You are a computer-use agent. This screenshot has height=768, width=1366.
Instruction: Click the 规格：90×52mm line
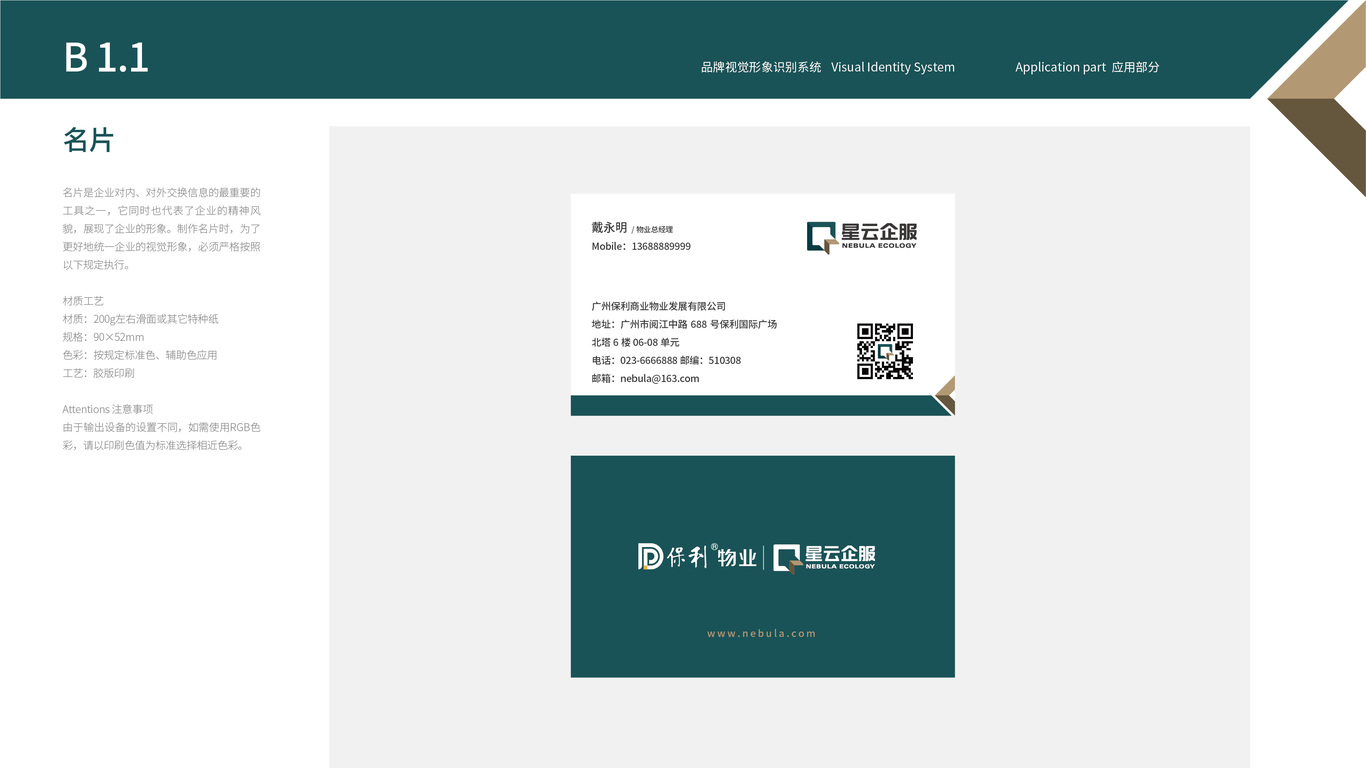tap(103, 337)
